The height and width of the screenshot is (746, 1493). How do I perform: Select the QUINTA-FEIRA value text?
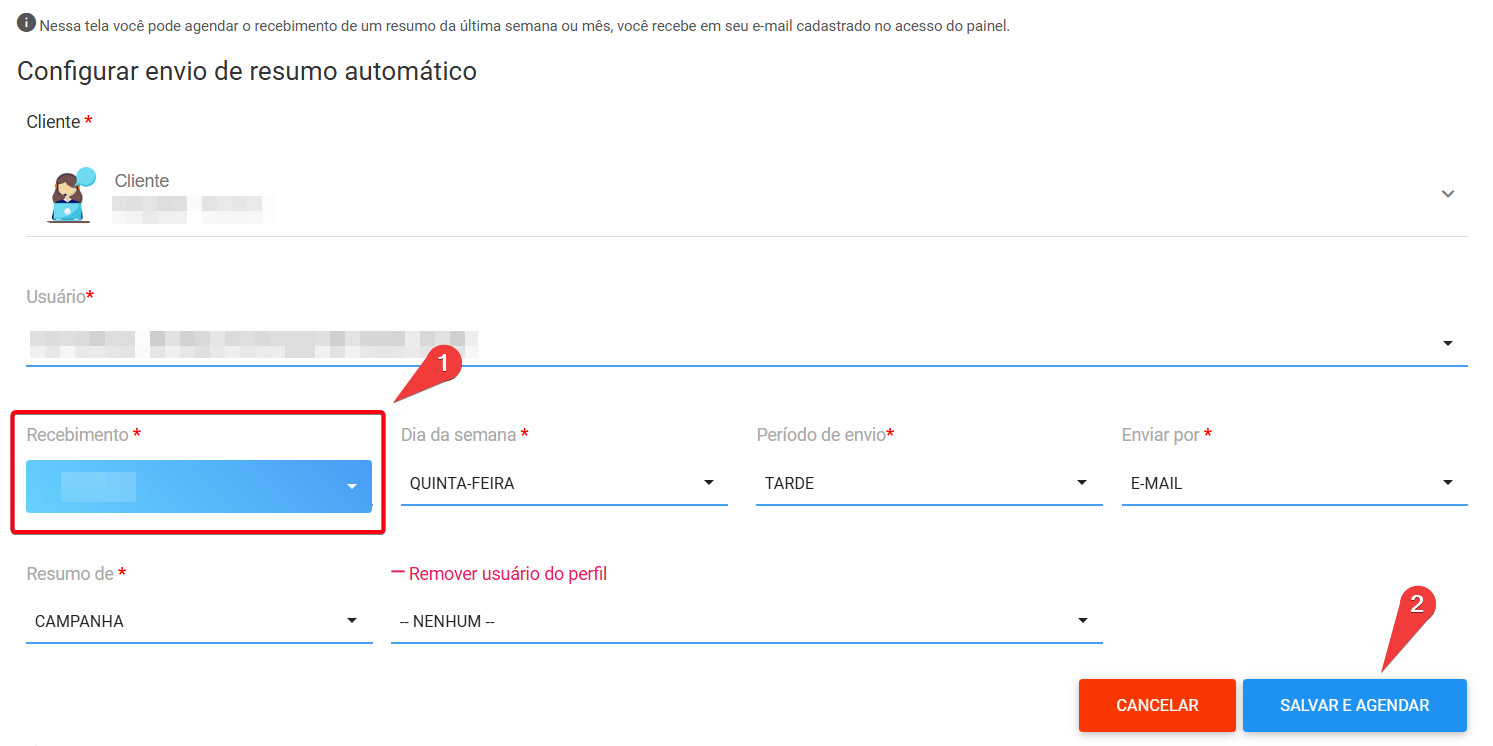[462, 484]
